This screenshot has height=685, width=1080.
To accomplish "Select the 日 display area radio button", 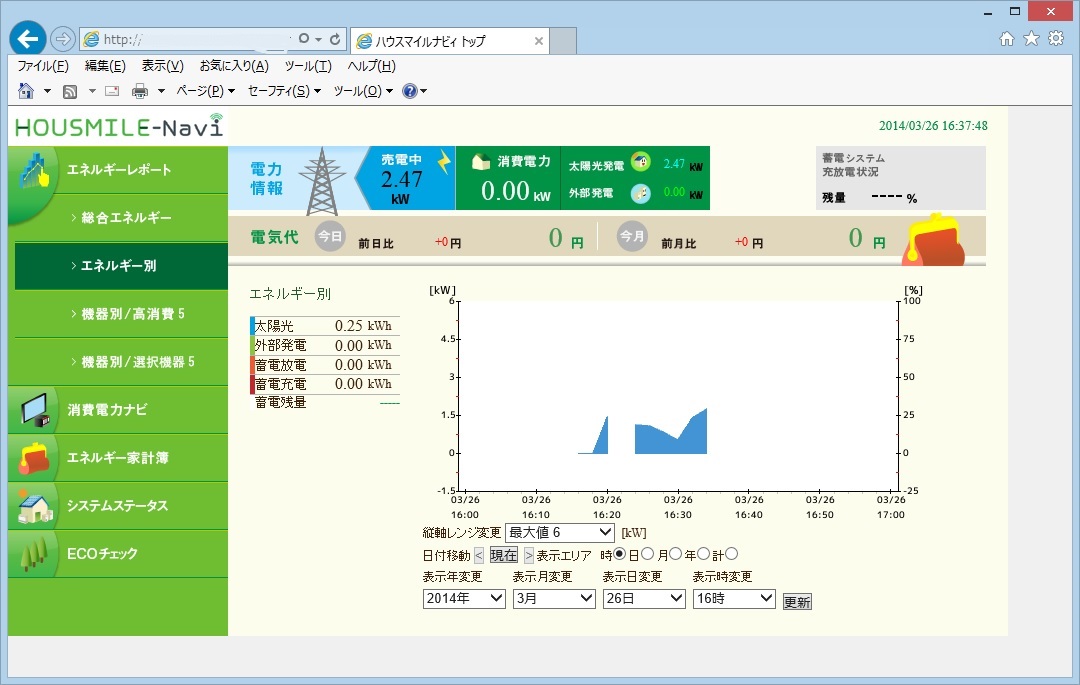I will [647, 554].
